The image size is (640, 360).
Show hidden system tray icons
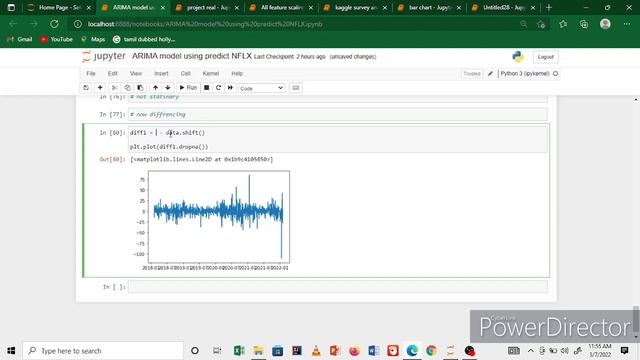point(531,351)
